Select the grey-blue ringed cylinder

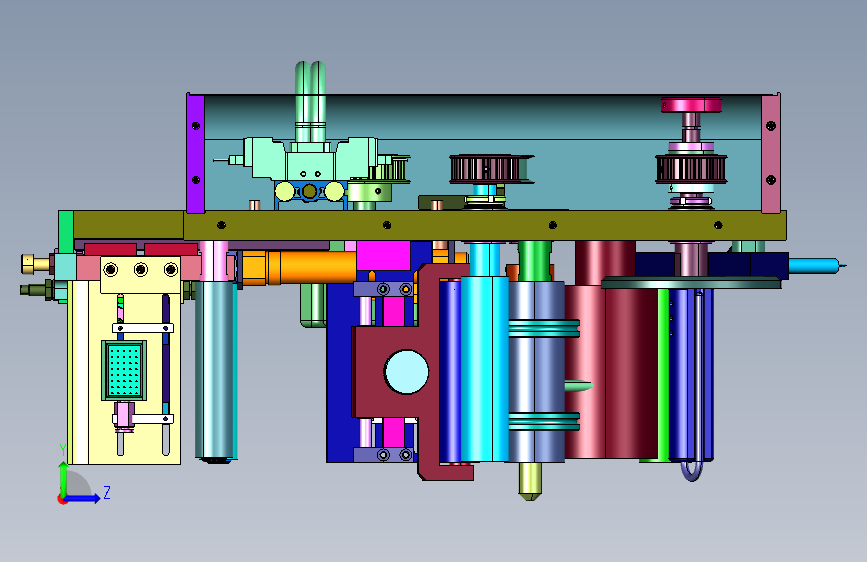pos(536,372)
